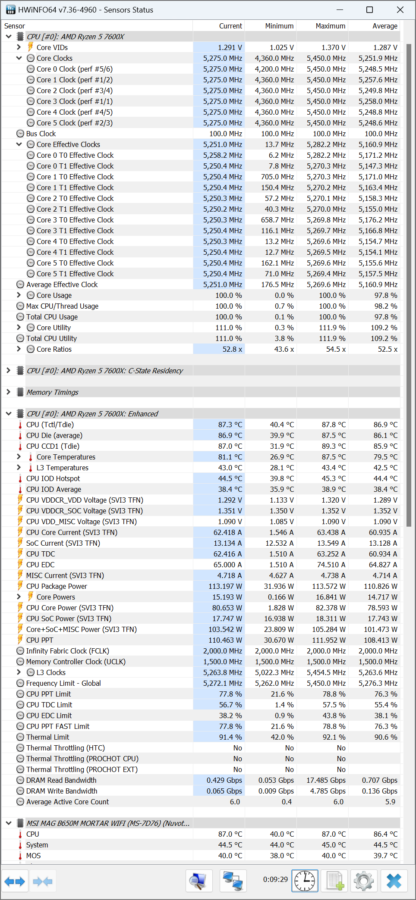The height and width of the screenshot is (900, 416).
Task: Collapse the MSI MAG B650M MORTAR section
Action: (8, 823)
